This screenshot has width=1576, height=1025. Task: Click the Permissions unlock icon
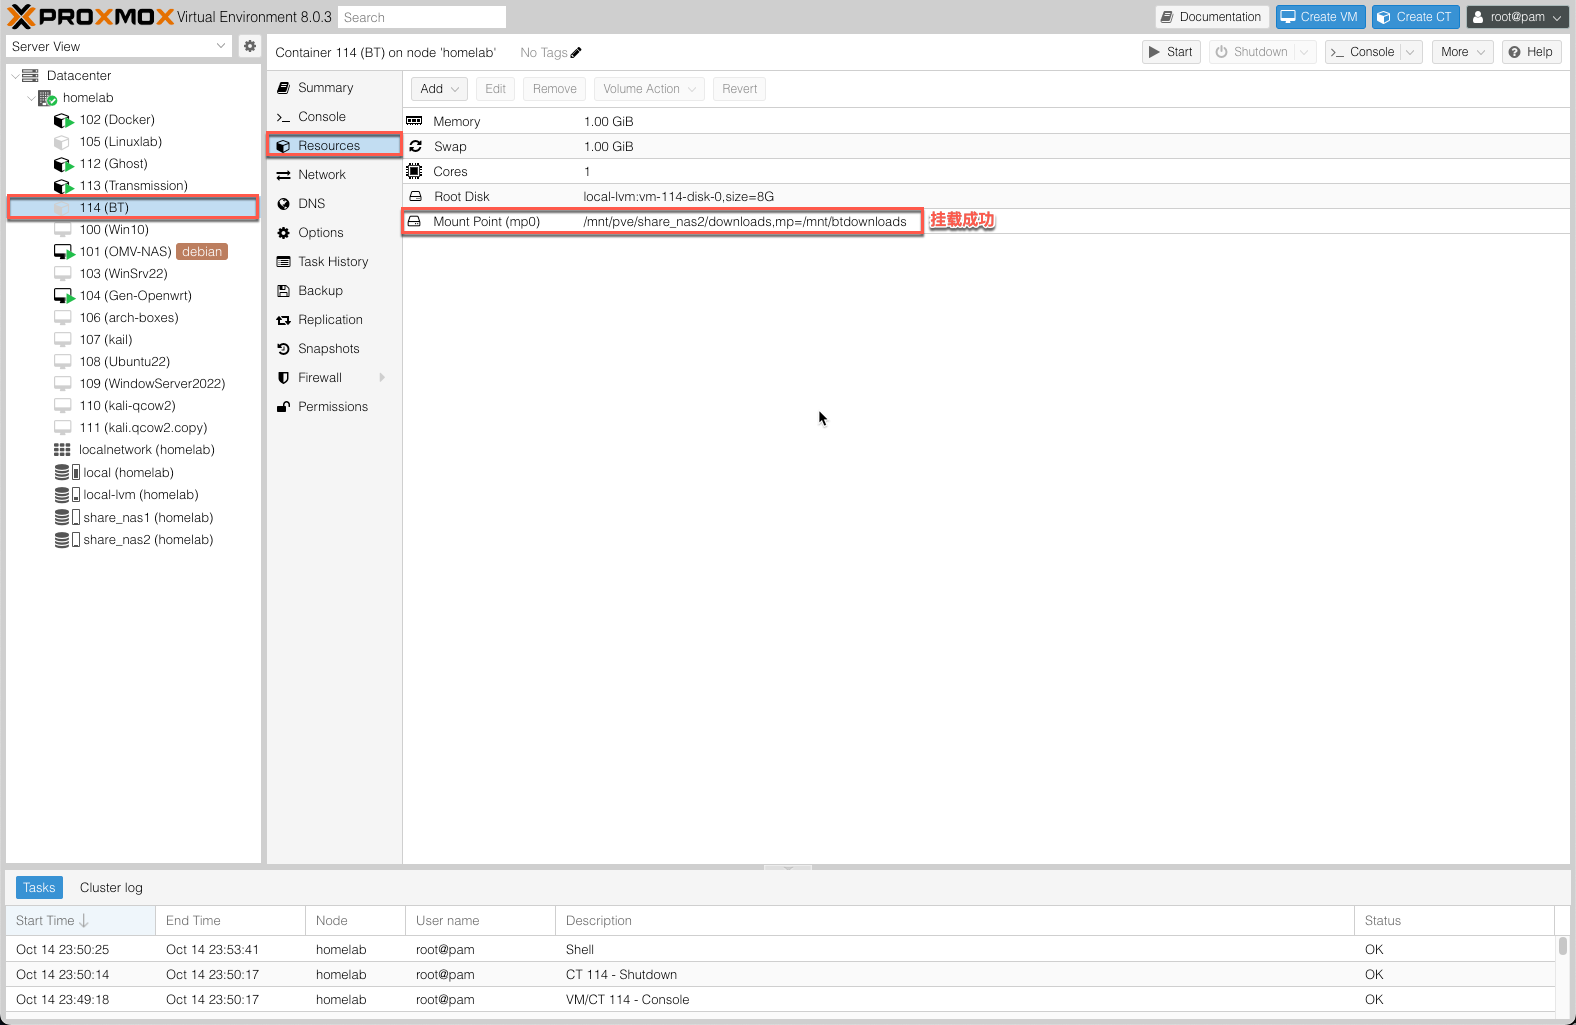click(x=284, y=407)
